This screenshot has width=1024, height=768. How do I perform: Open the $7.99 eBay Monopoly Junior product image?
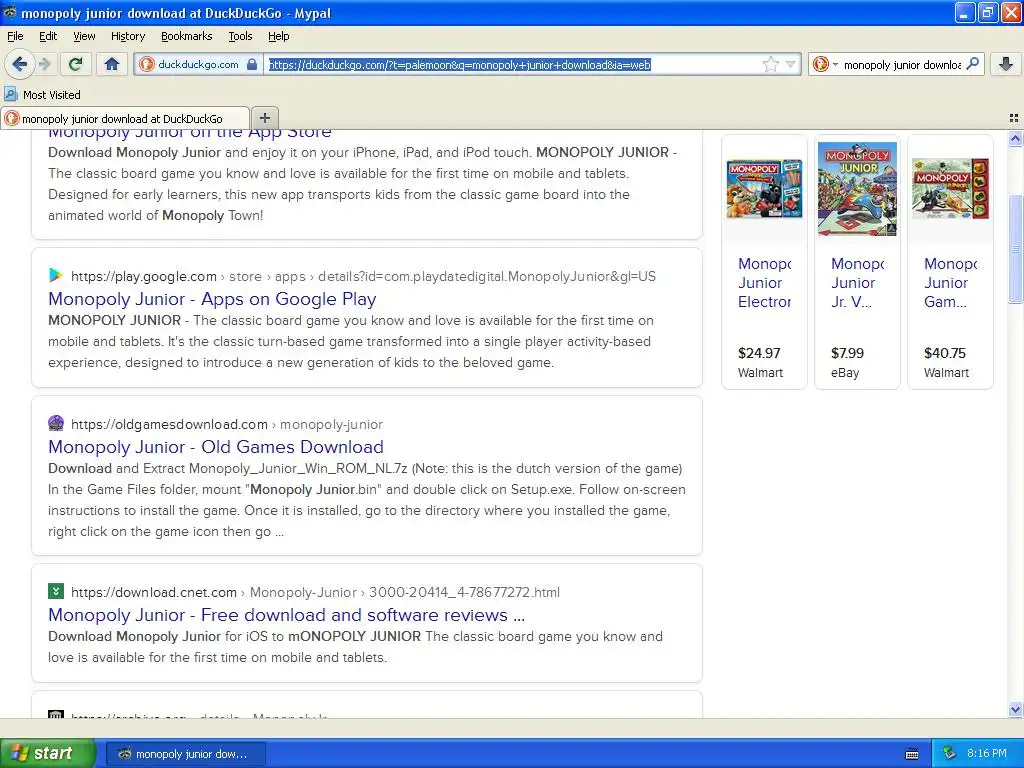857,189
